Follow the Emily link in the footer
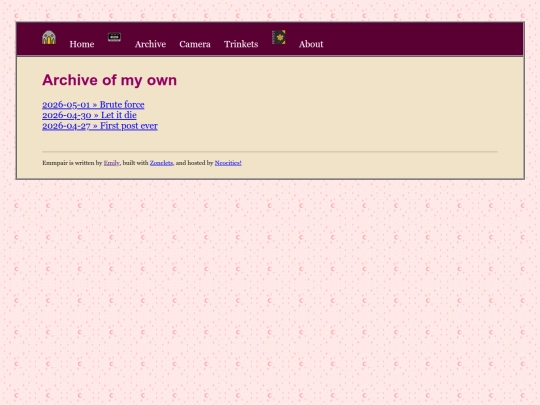540x405 pixels. point(112,163)
